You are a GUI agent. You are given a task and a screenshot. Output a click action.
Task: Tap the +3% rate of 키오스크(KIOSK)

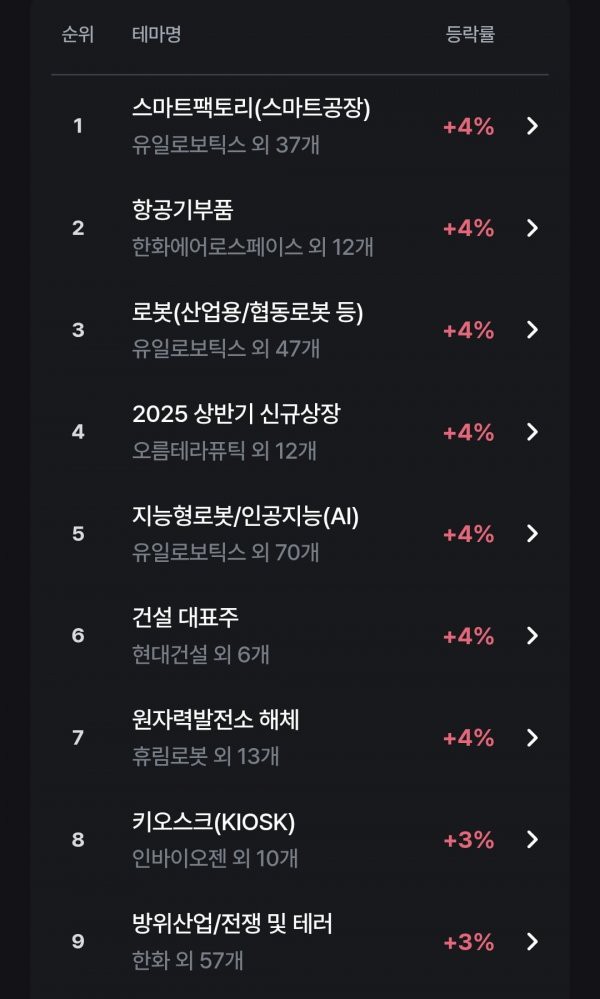pos(469,840)
